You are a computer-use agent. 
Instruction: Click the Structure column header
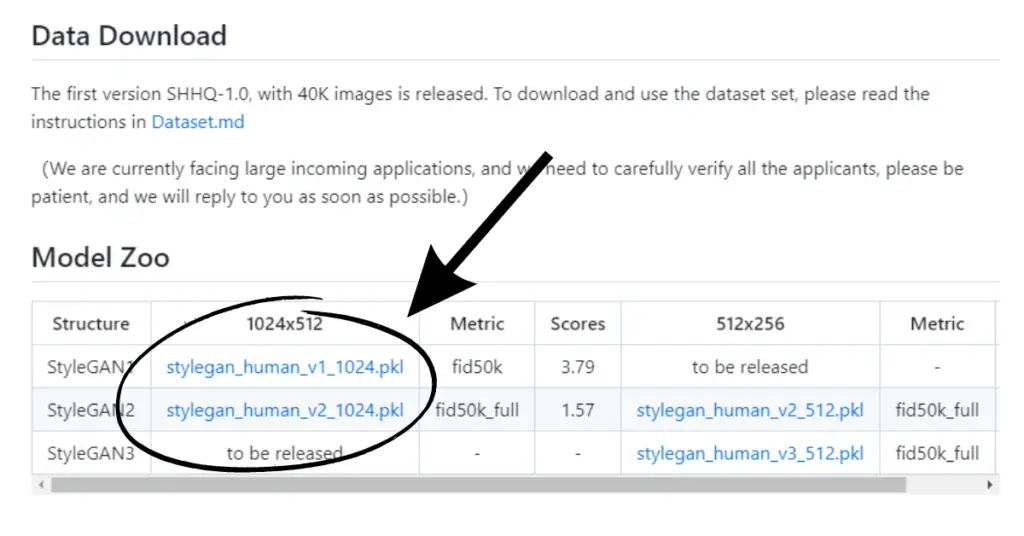tap(91, 324)
